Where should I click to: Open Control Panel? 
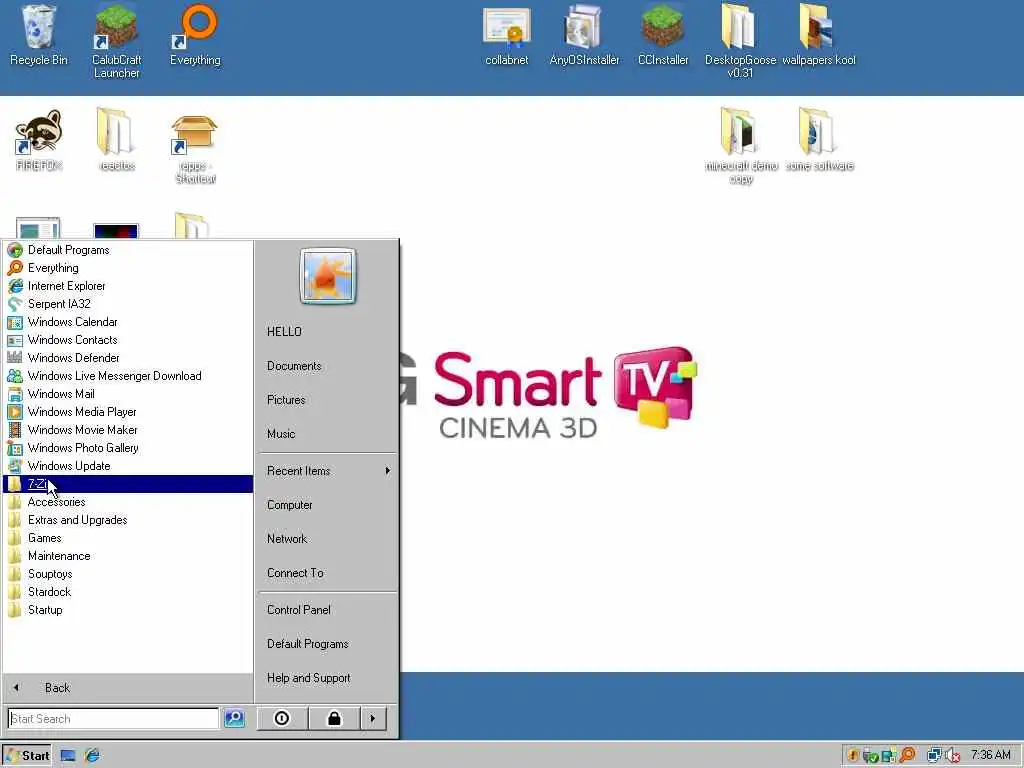(x=328, y=610)
